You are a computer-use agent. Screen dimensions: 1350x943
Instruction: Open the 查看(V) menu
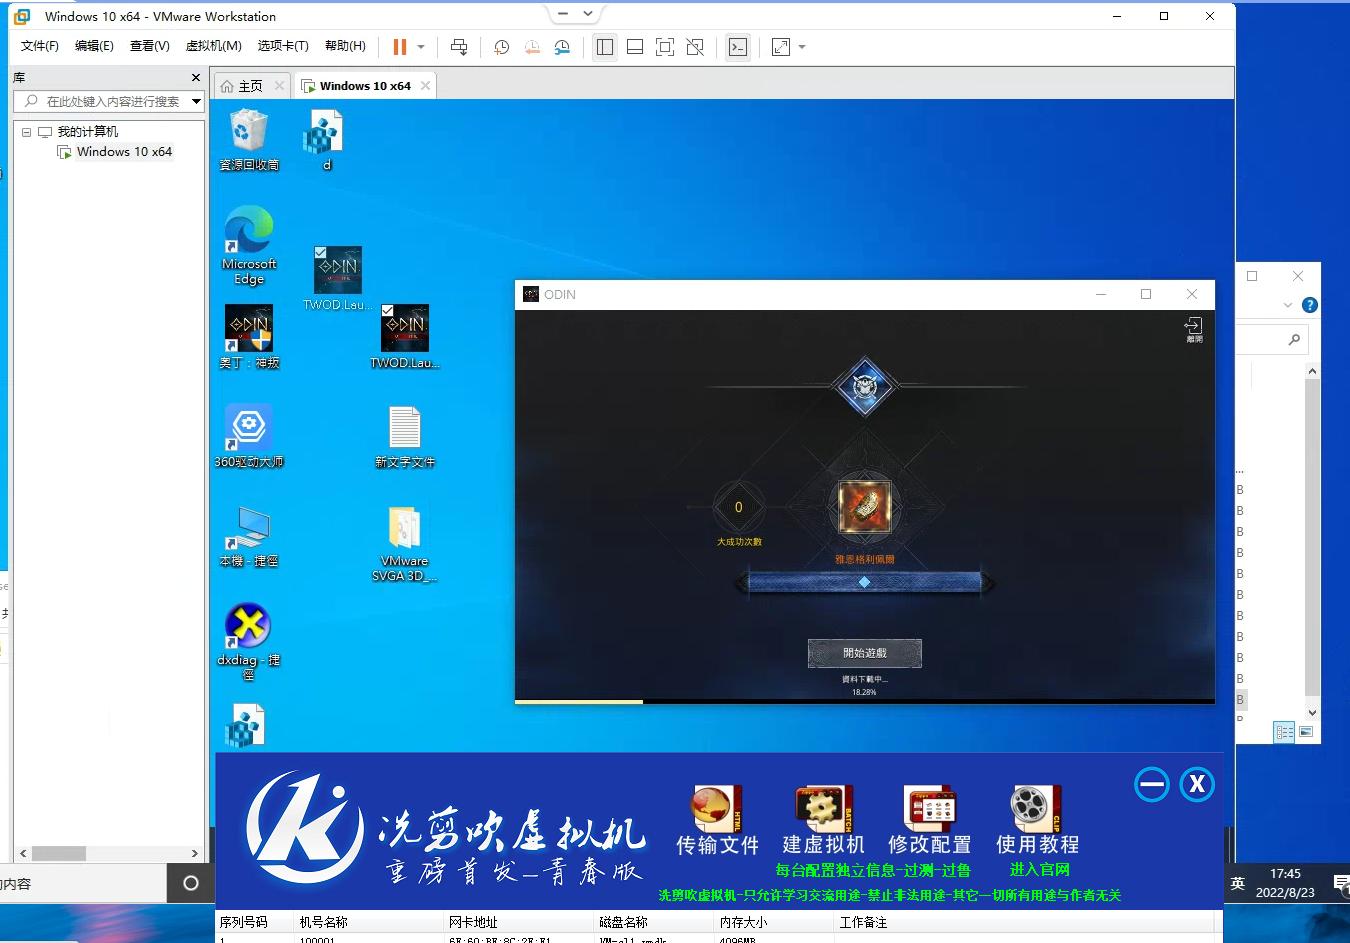(x=149, y=46)
